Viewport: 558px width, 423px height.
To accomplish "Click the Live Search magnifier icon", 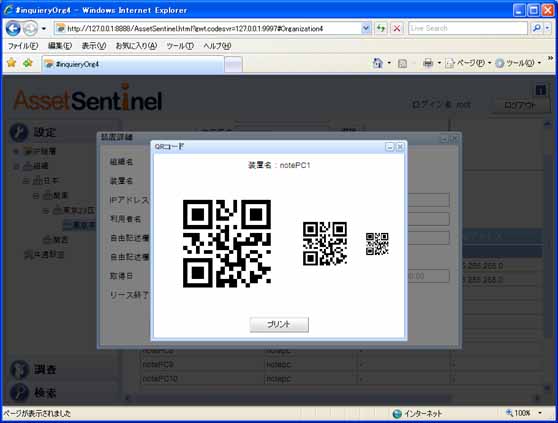I will click(537, 28).
